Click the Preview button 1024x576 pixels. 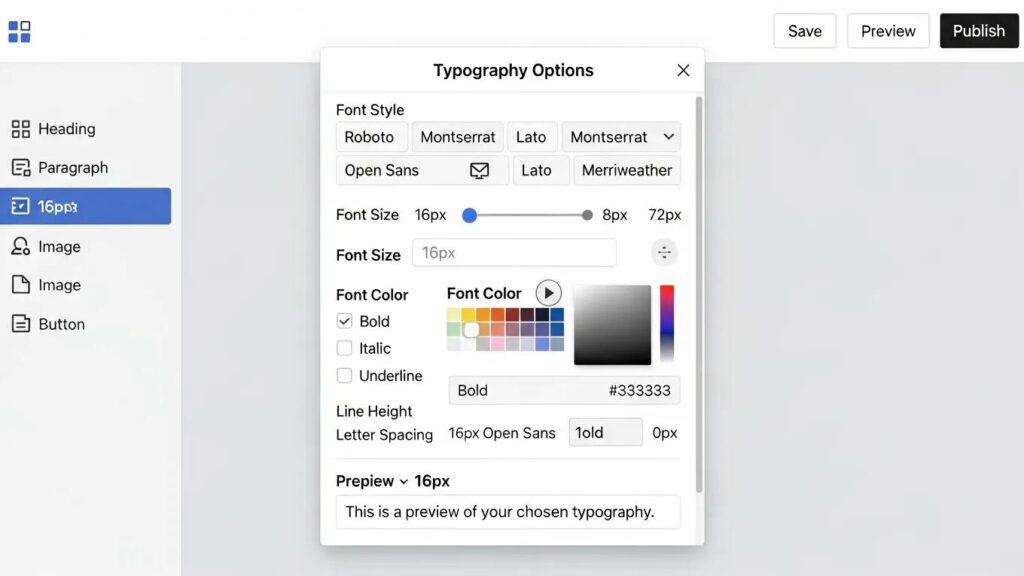coord(888,31)
